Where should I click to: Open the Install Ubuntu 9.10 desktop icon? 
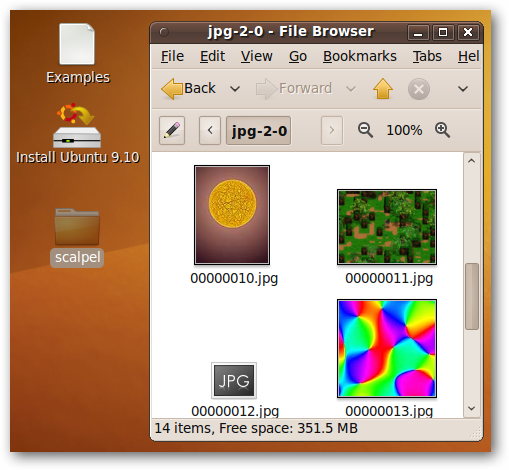coord(77,126)
